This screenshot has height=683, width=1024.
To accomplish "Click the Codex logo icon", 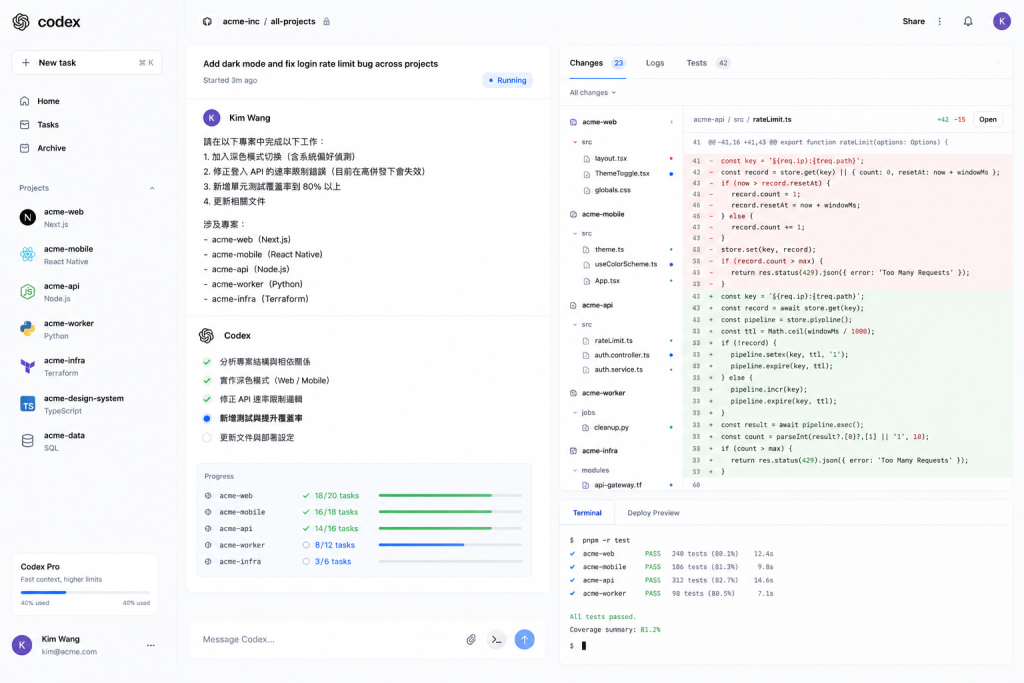I will (21, 22).
